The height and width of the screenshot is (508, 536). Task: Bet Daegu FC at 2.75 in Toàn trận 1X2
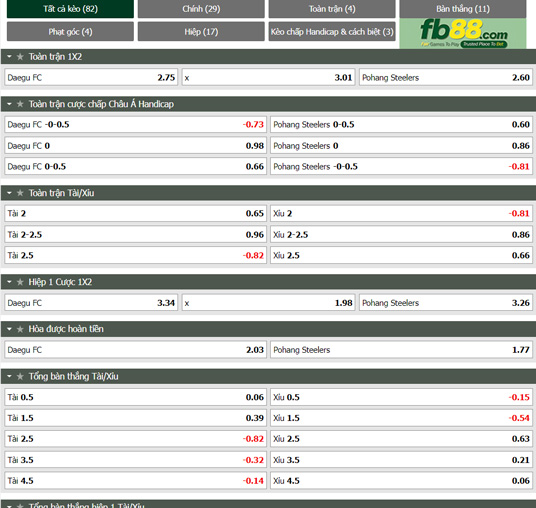pos(91,78)
